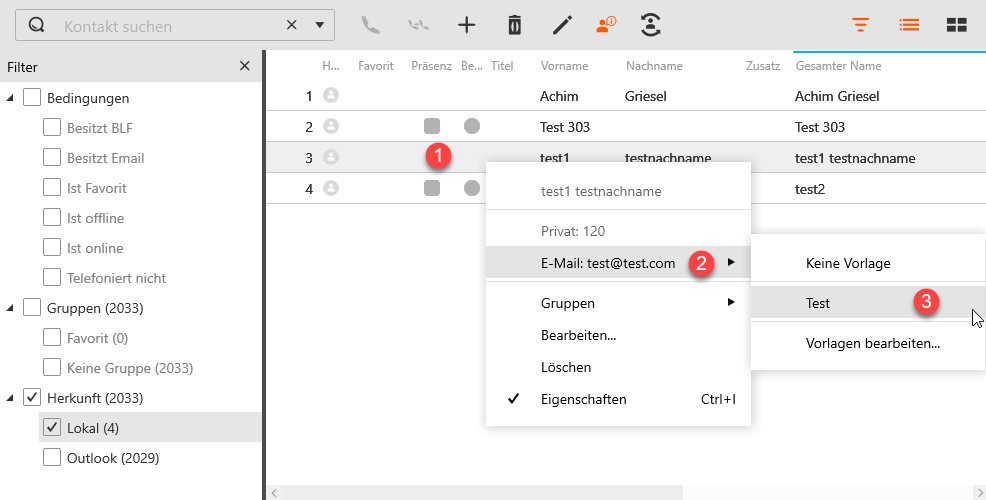Click status circle of Test 303 row

click(472, 126)
